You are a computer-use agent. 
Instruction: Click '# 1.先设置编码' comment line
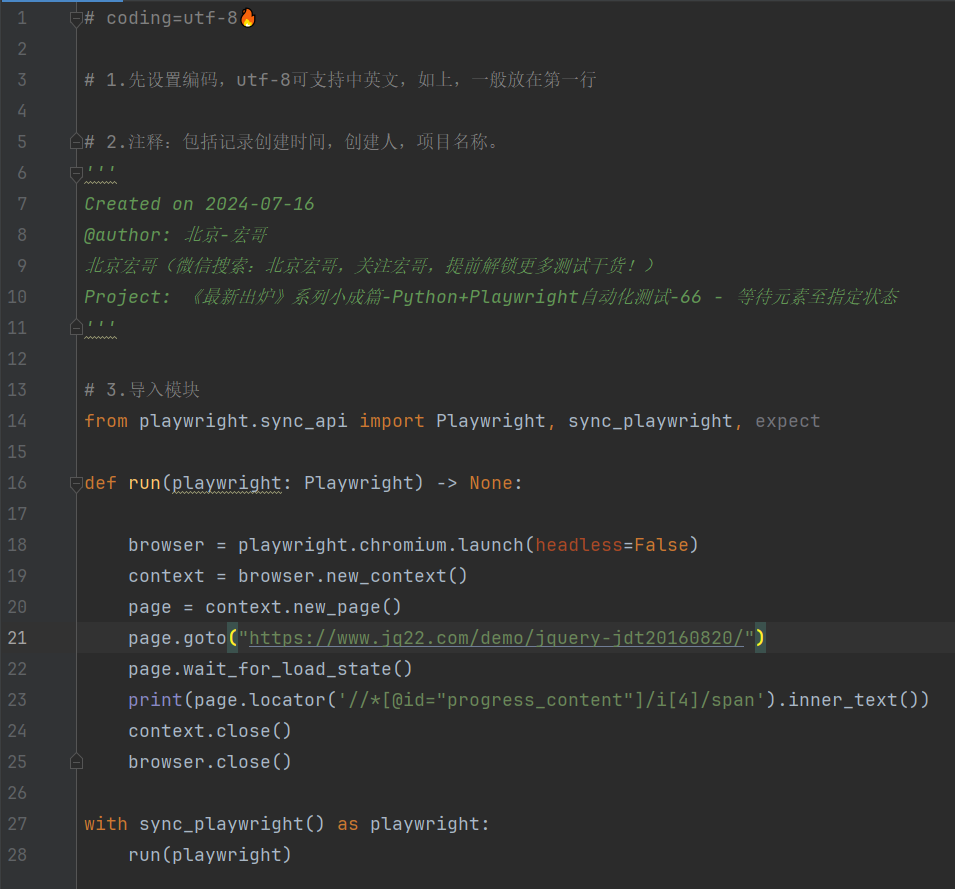click(x=340, y=80)
